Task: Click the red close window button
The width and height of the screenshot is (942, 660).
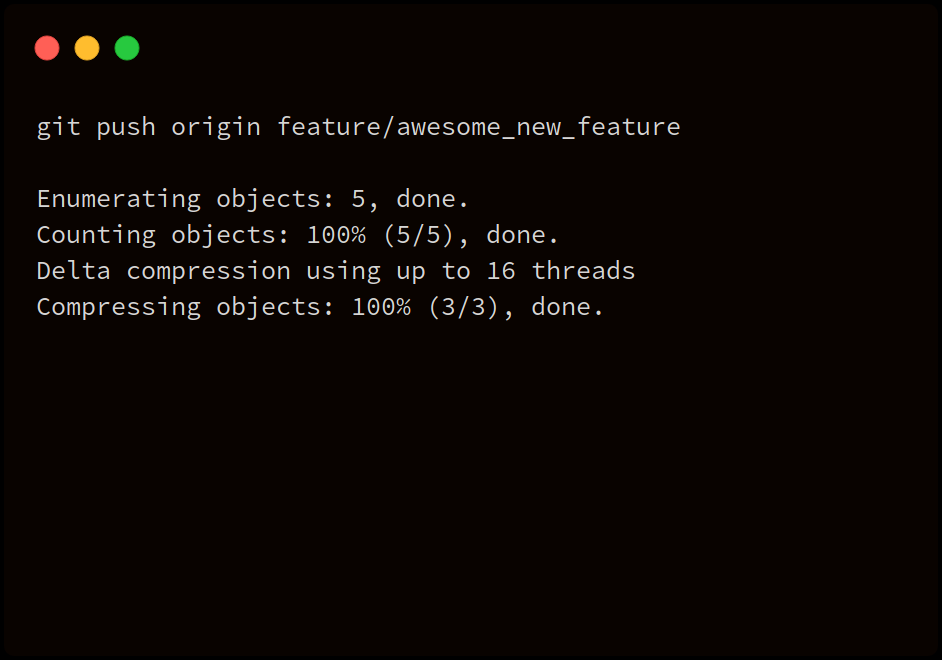Action: [47, 48]
